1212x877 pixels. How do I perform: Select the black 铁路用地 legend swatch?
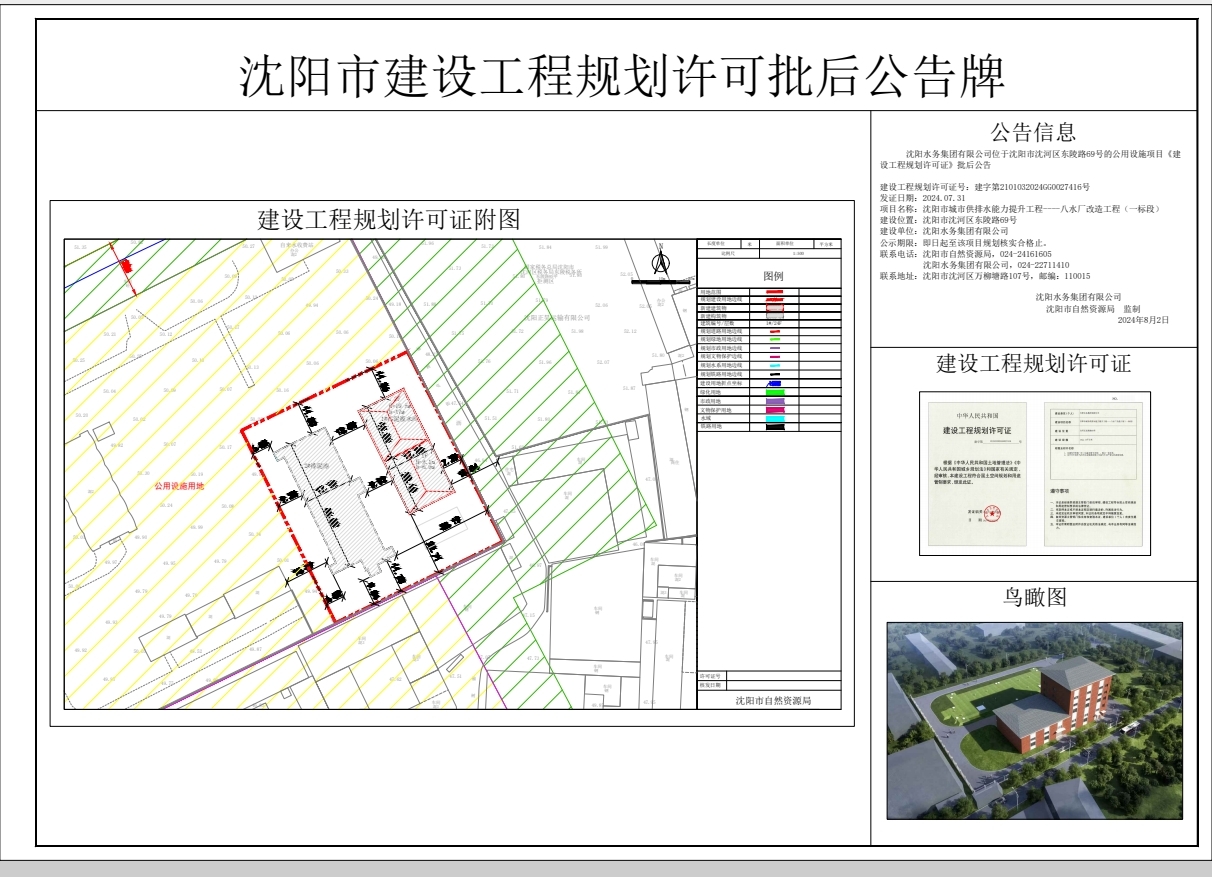pyautogui.click(x=775, y=427)
